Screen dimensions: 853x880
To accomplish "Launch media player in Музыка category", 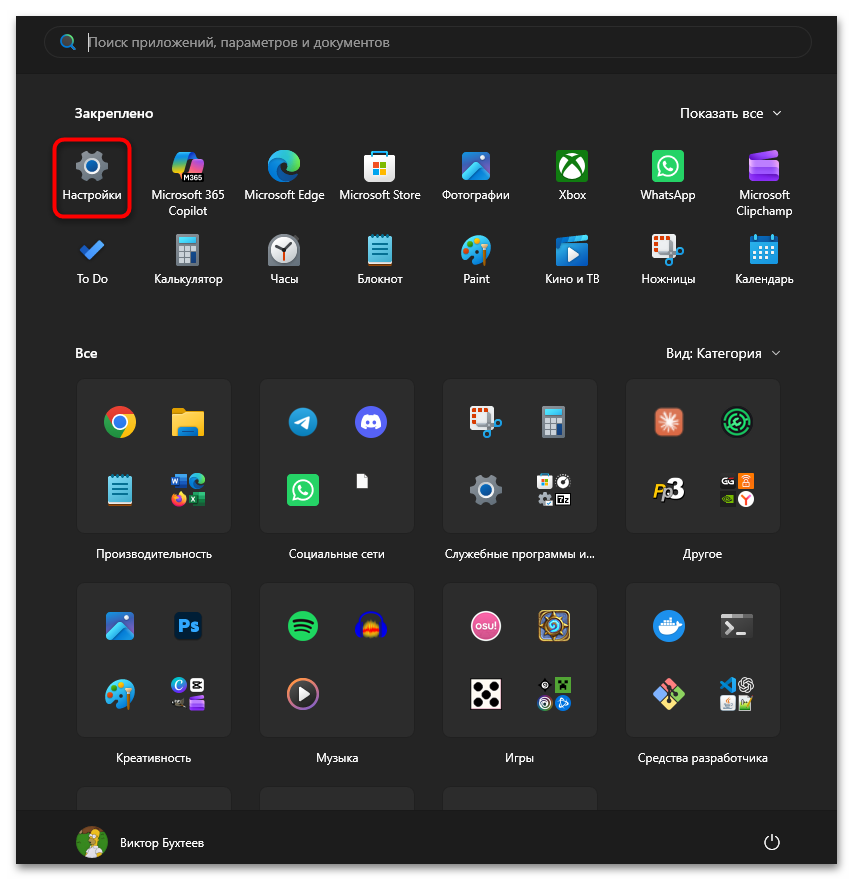I will pos(303,694).
